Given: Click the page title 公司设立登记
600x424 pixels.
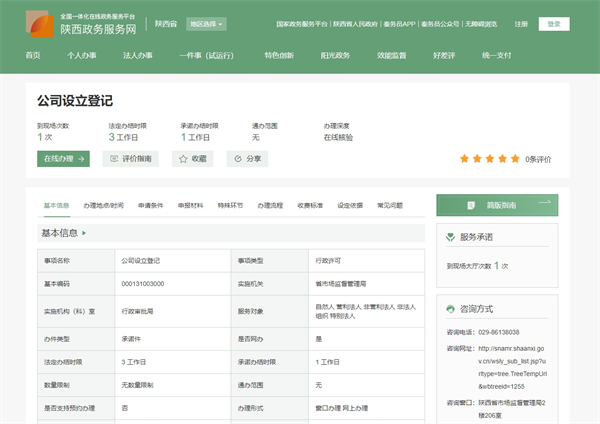Looking at the screenshot, I should (x=75, y=101).
